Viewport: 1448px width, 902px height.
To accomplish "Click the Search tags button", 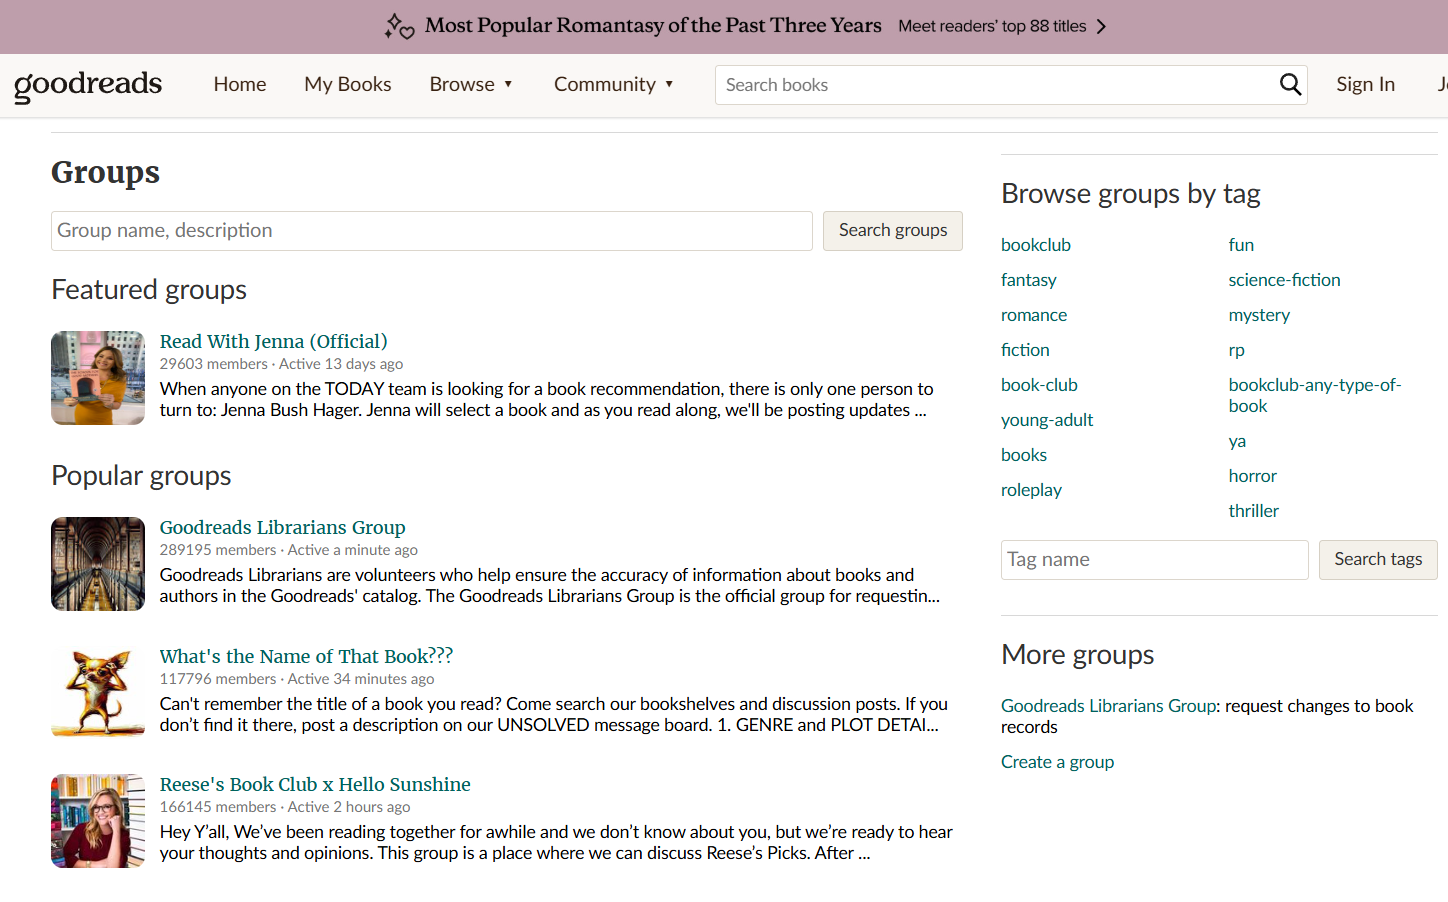I will 1378,560.
